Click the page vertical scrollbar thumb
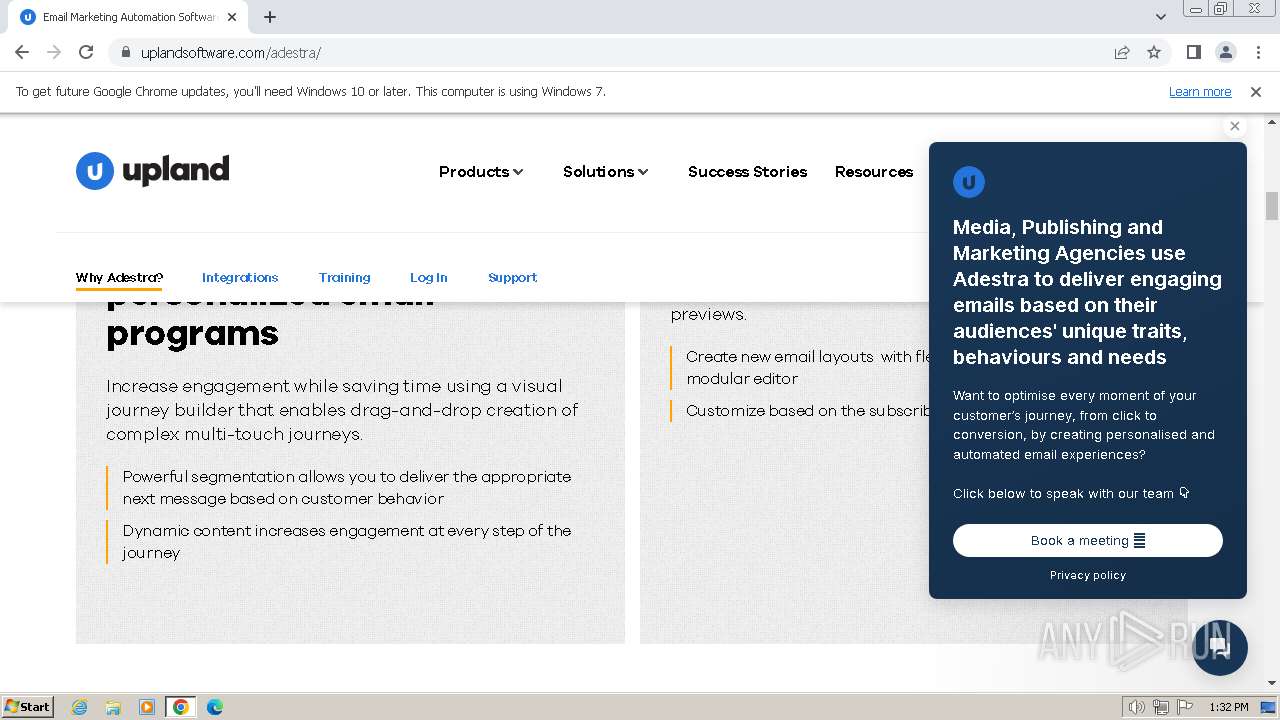Screen dimensions: 1280x720 (1272, 205)
